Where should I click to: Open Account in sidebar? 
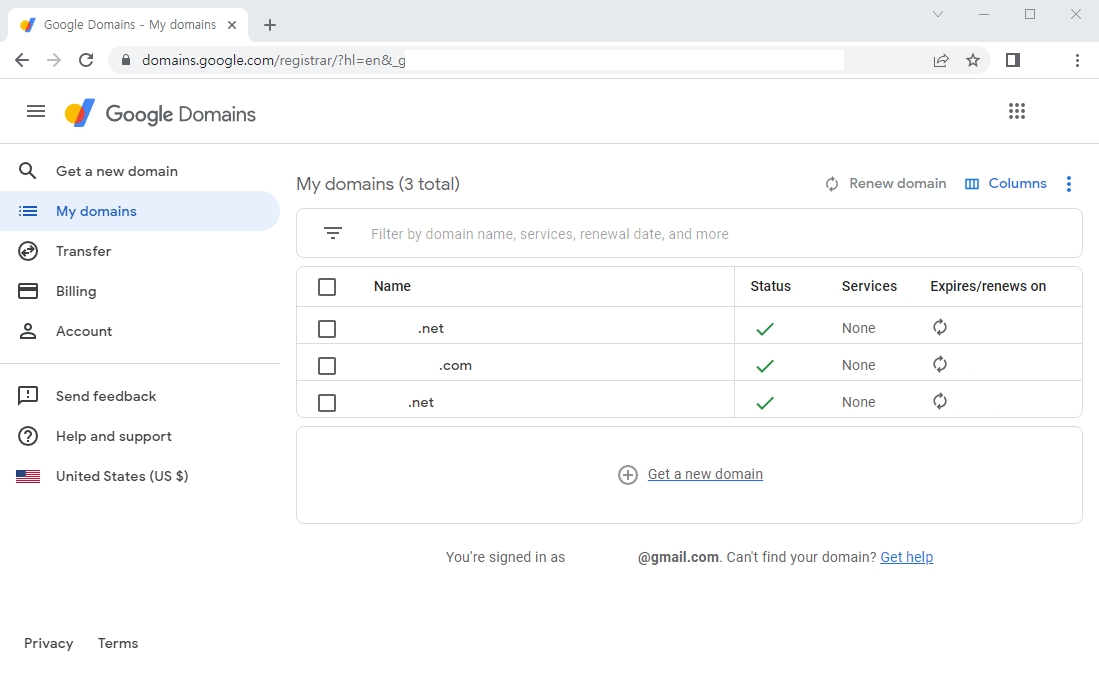pyautogui.click(x=140, y=331)
